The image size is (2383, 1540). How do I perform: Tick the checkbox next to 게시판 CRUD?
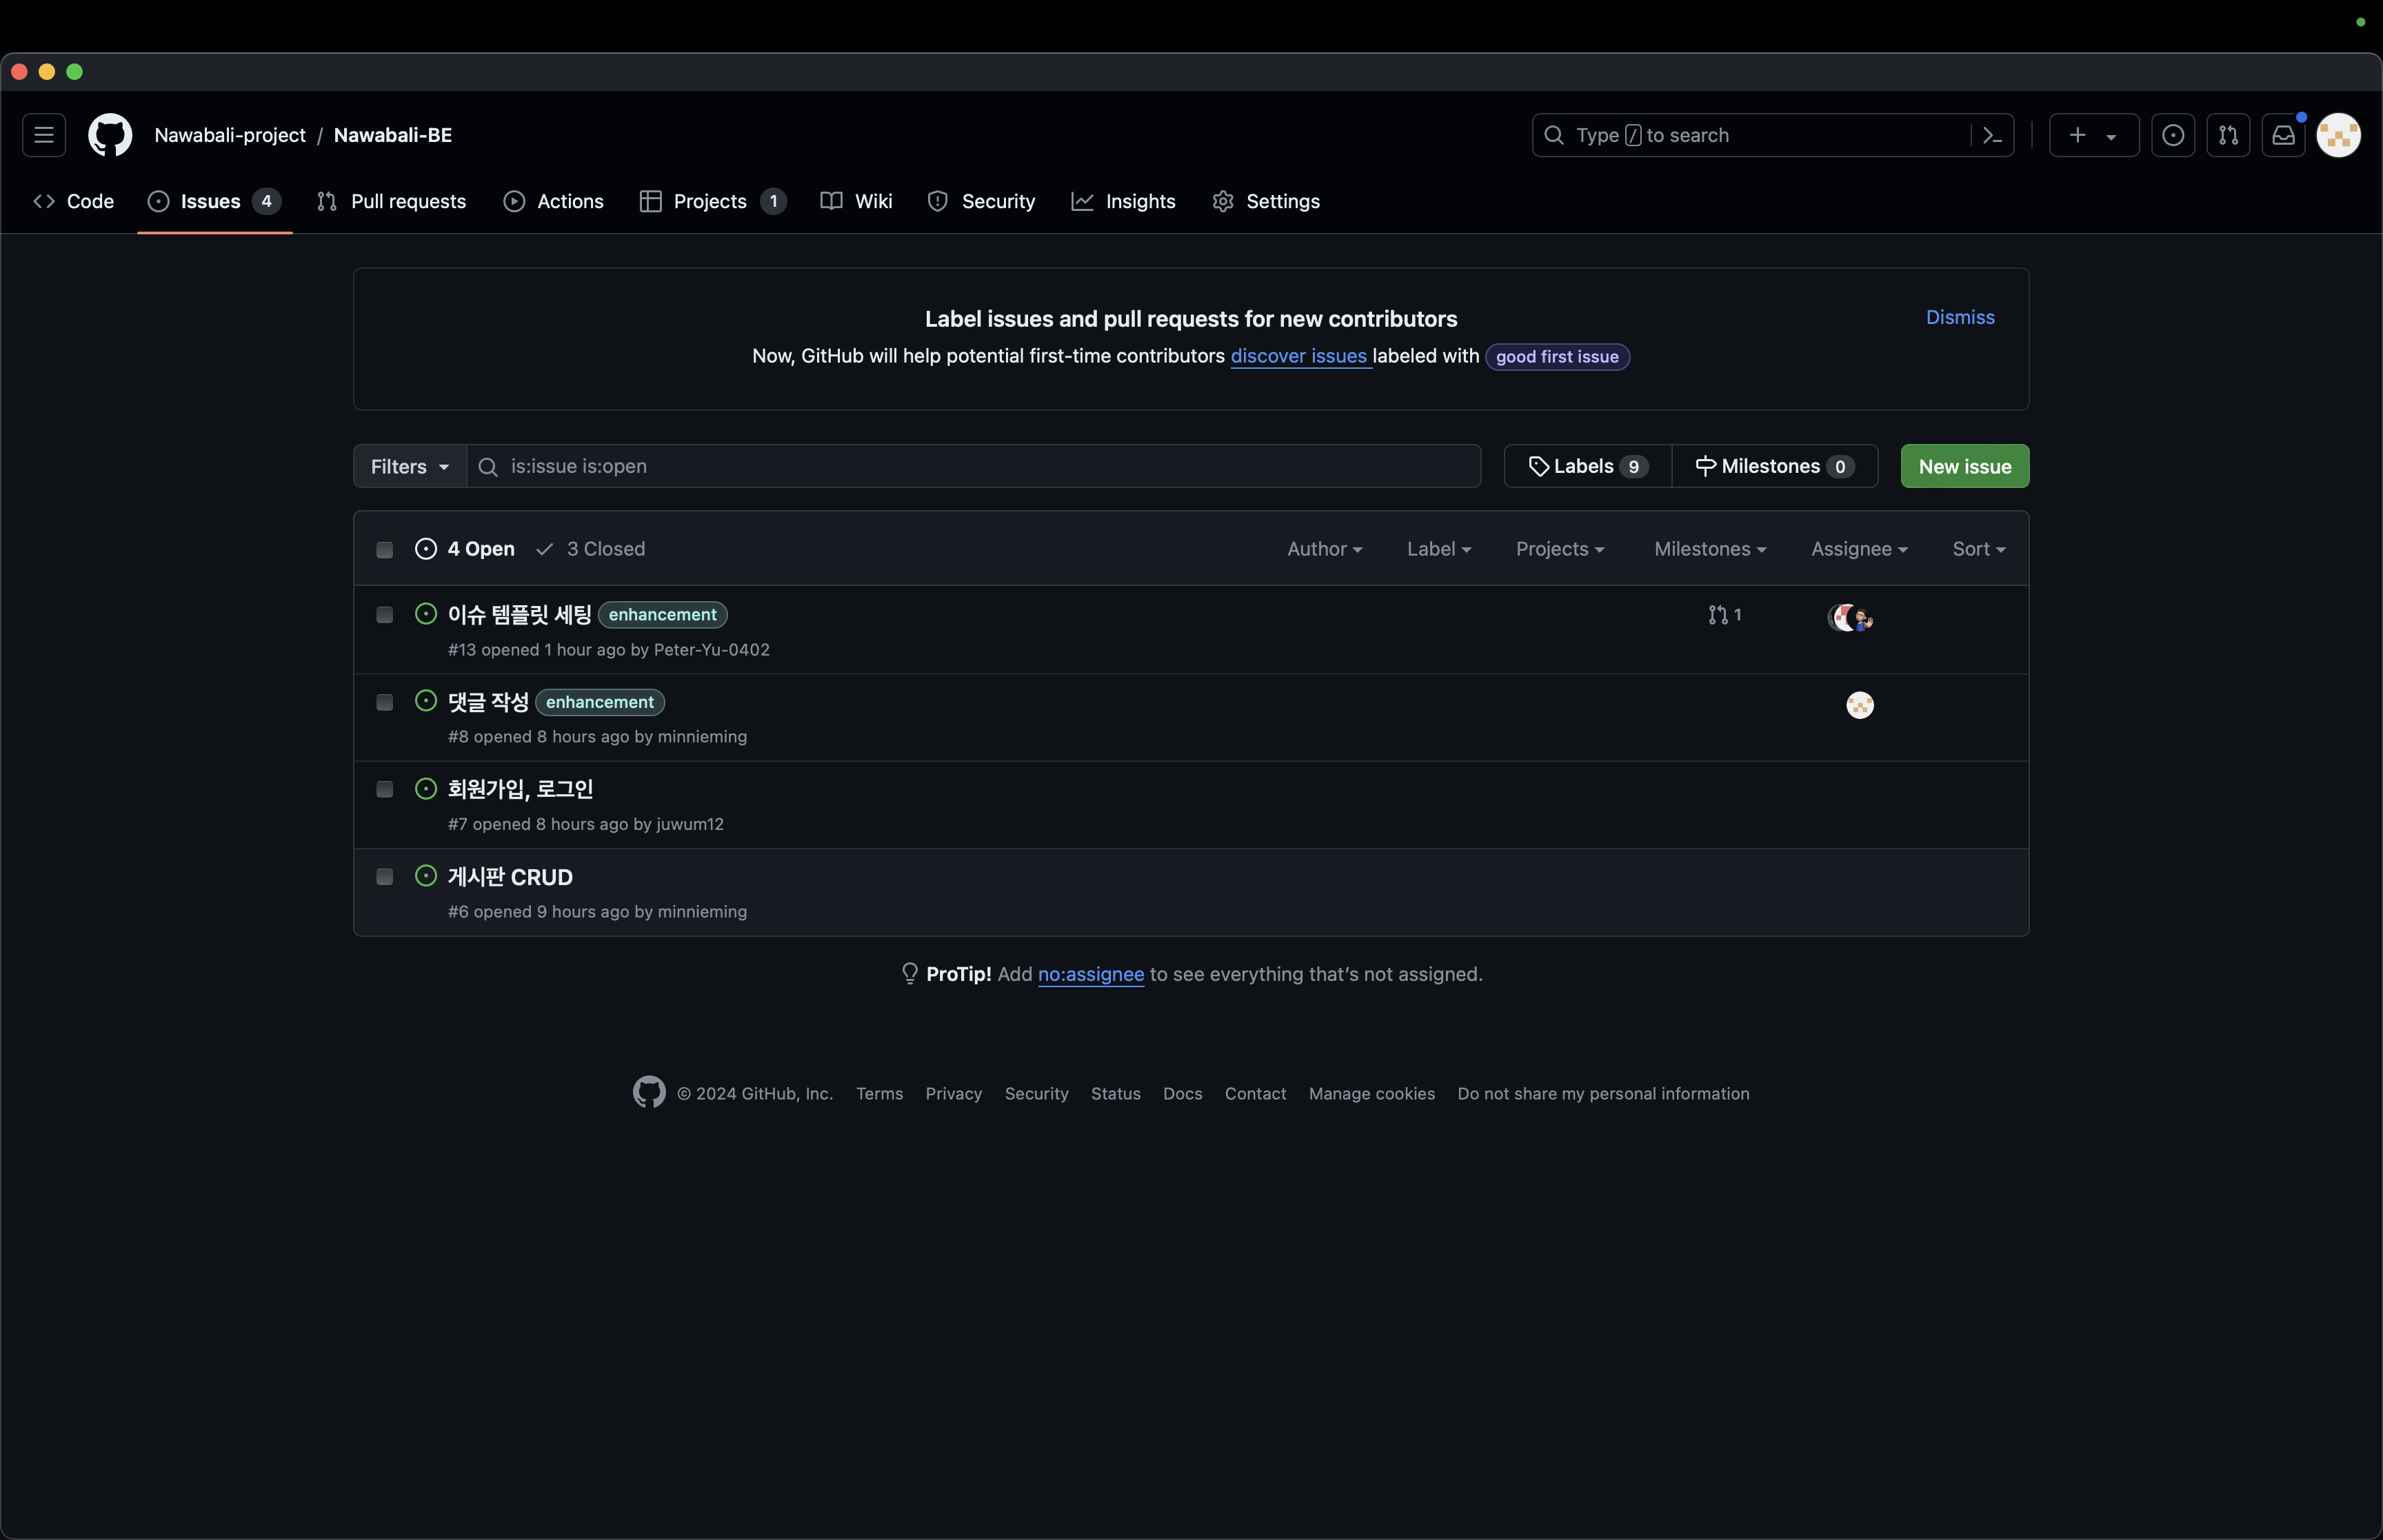(x=384, y=877)
